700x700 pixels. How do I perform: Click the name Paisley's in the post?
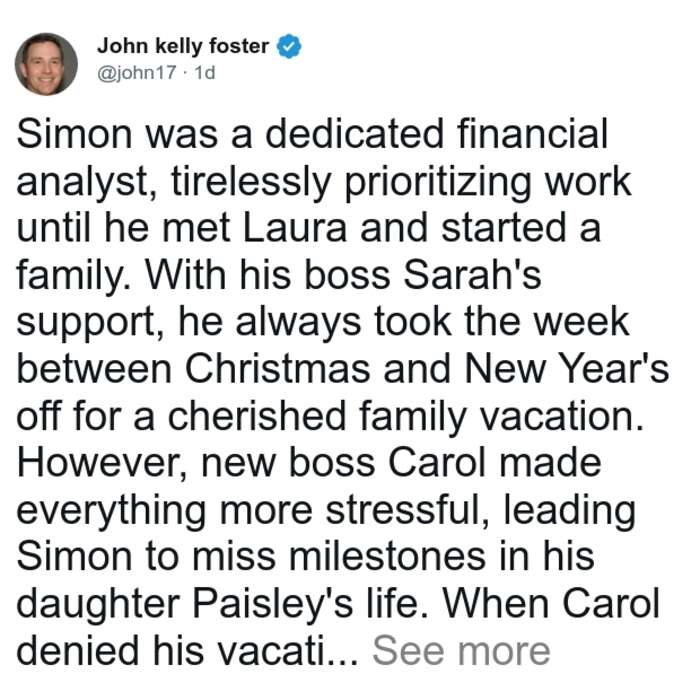pyautogui.click(x=273, y=605)
